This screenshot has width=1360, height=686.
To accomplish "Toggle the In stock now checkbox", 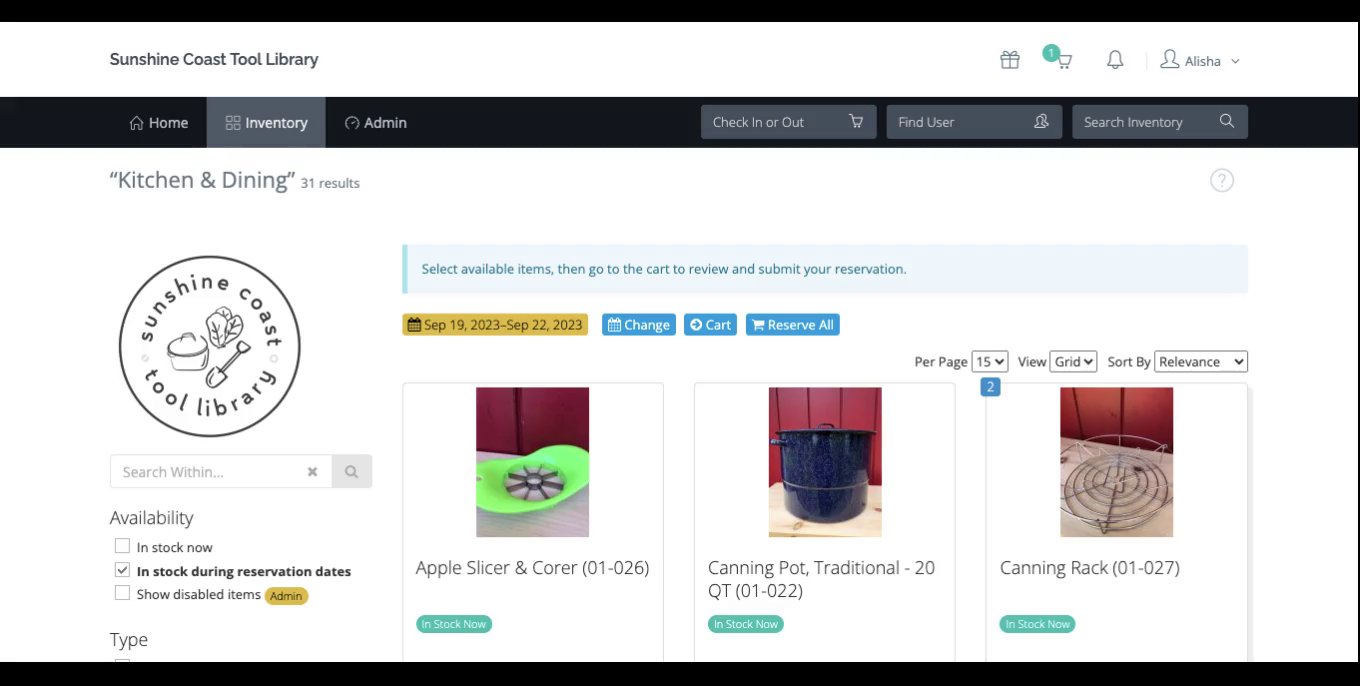I will [122, 546].
